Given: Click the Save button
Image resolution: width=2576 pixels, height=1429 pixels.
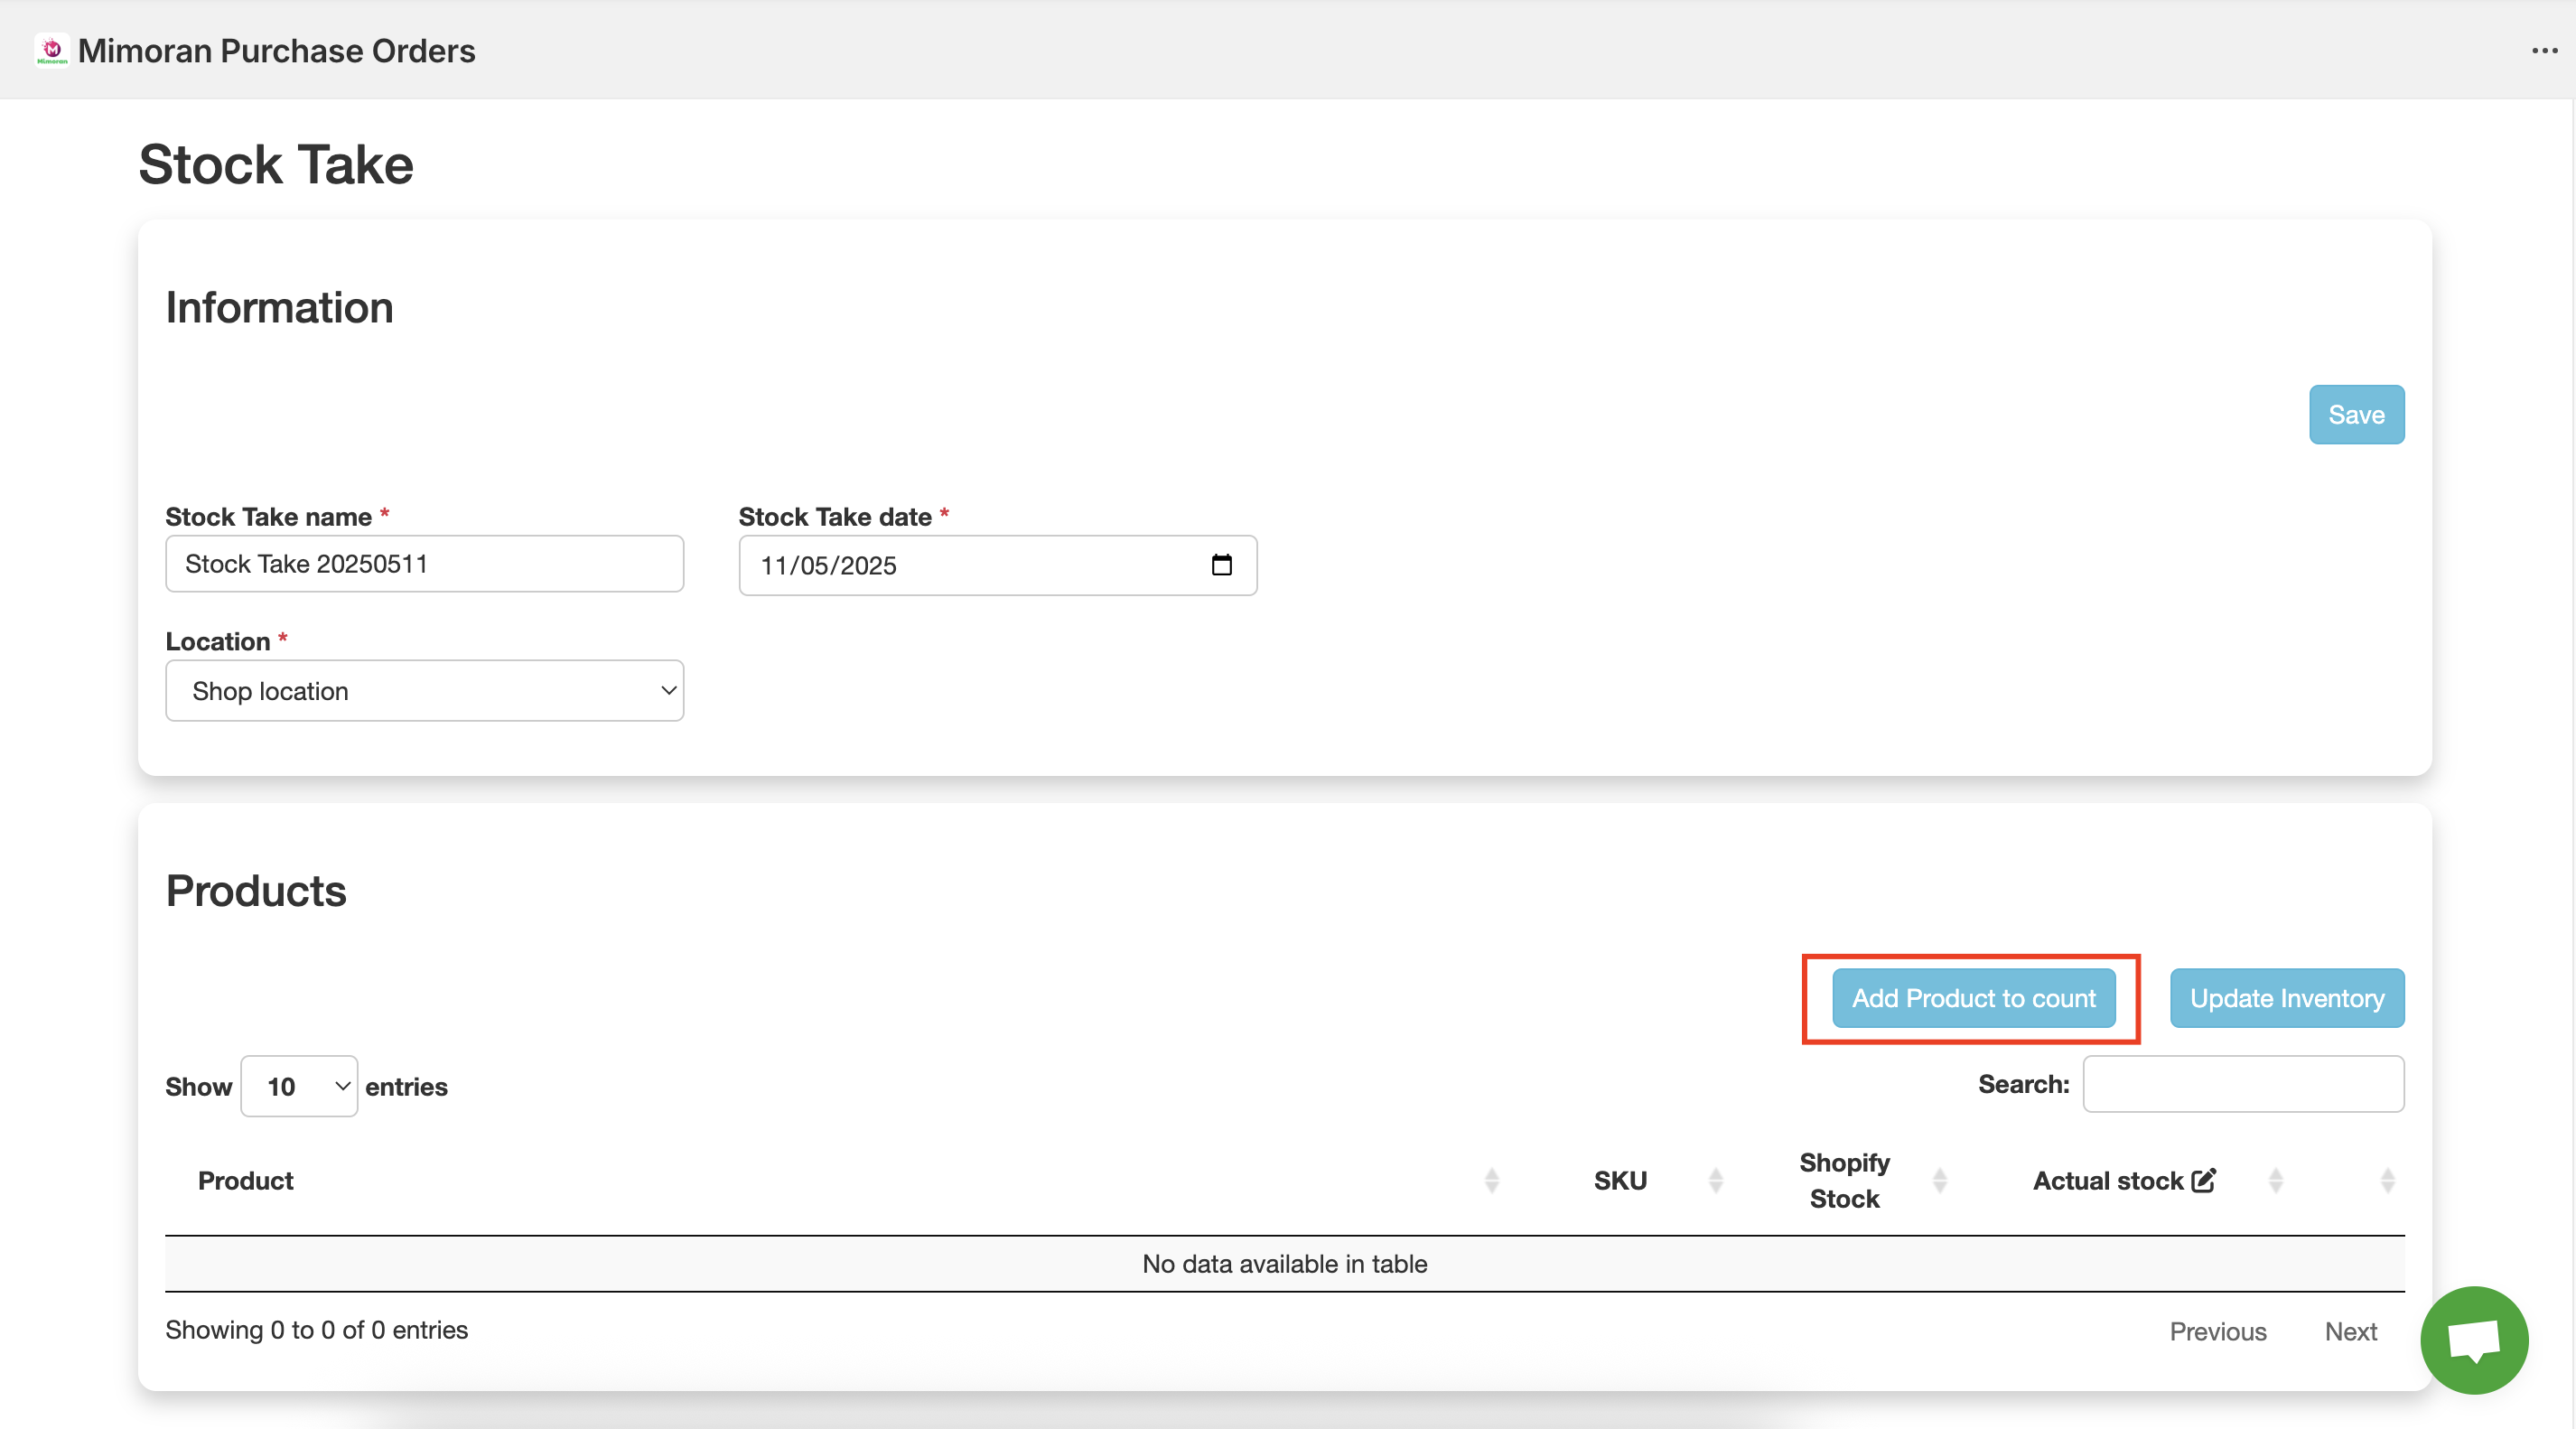Looking at the screenshot, I should 2356,415.
